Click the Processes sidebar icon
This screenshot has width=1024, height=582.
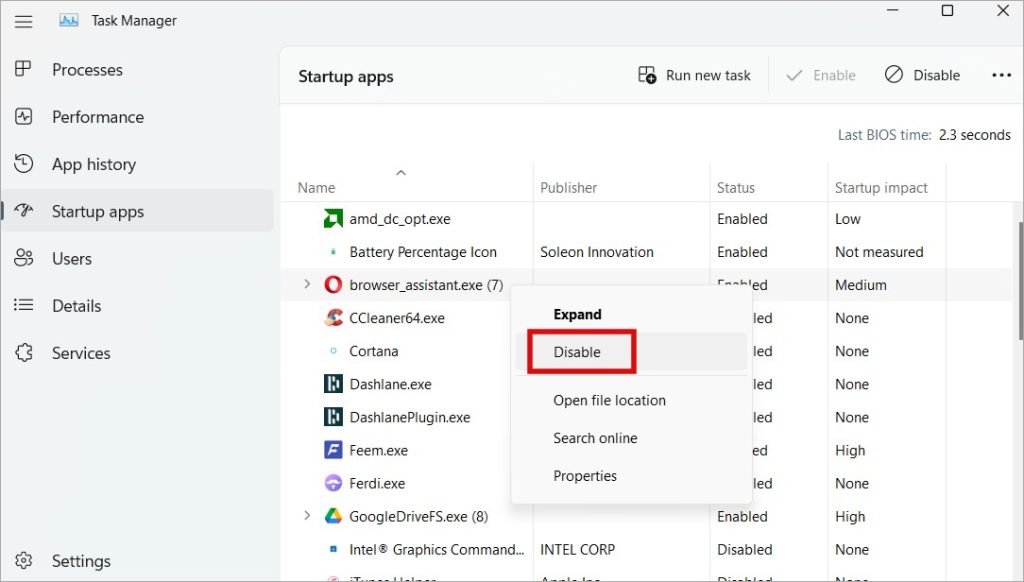pos(24,70)
